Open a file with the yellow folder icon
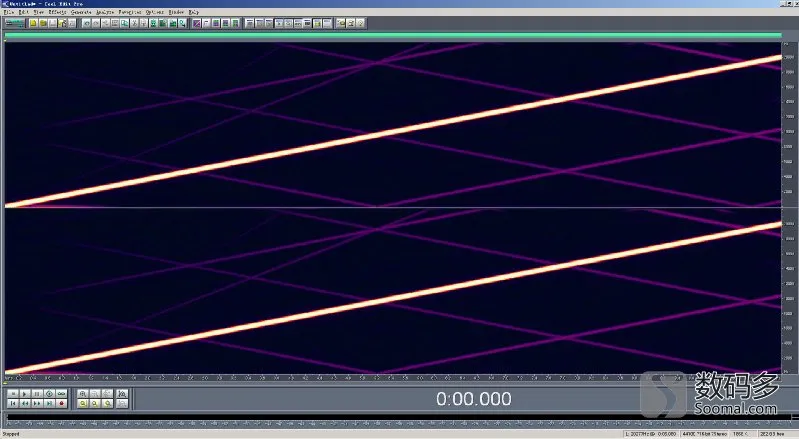799x439 pixels. point(43,23)
